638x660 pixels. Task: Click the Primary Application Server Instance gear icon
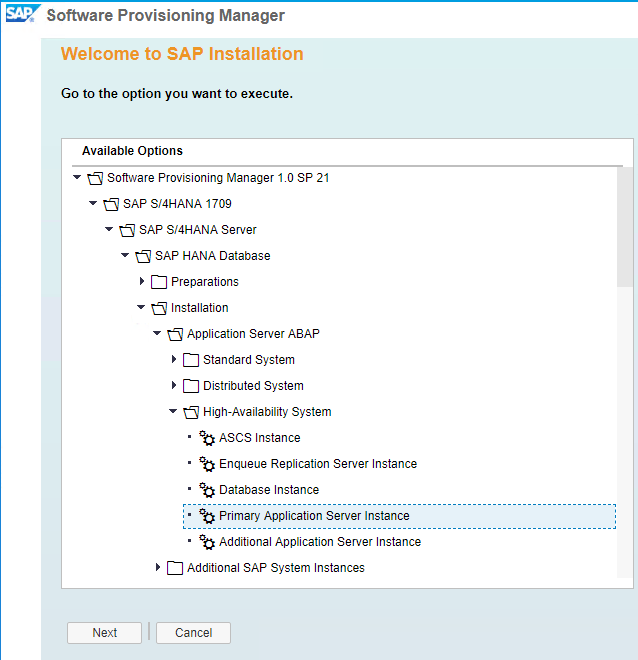[207, 516]
